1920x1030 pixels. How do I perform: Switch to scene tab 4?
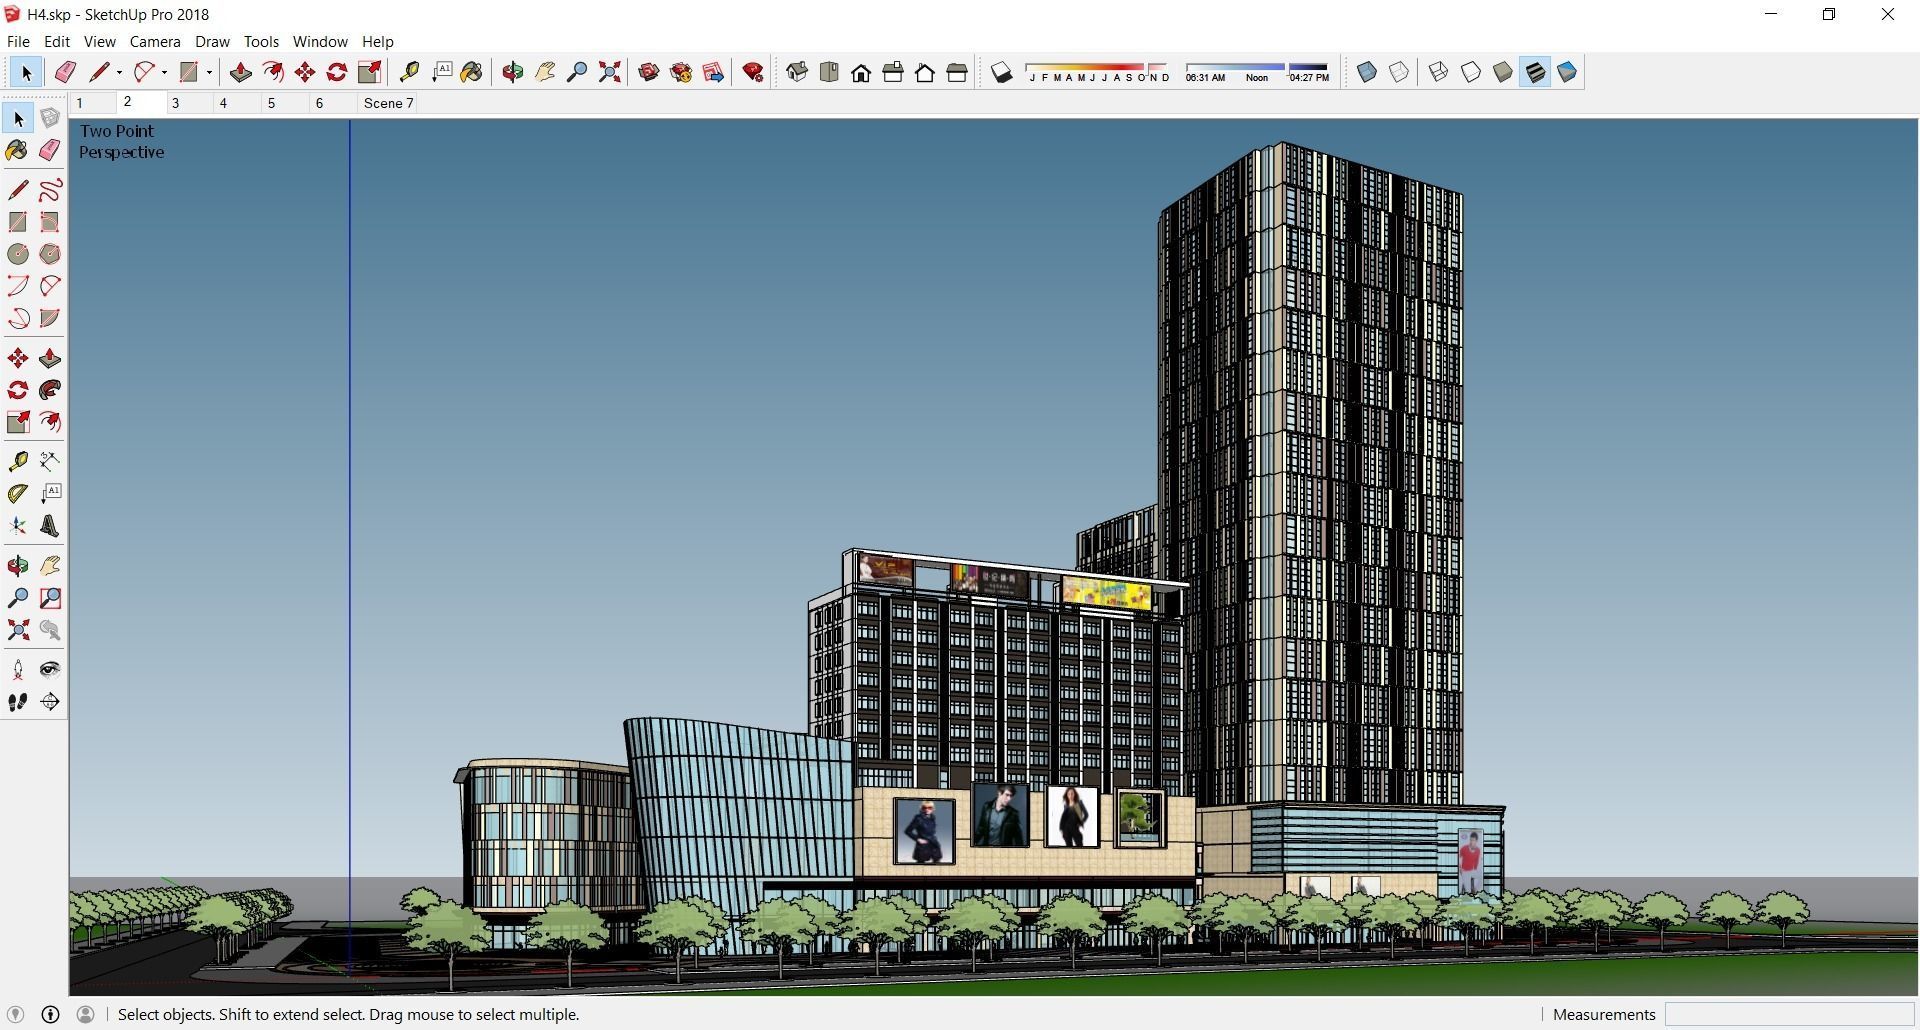pos(237,103)
